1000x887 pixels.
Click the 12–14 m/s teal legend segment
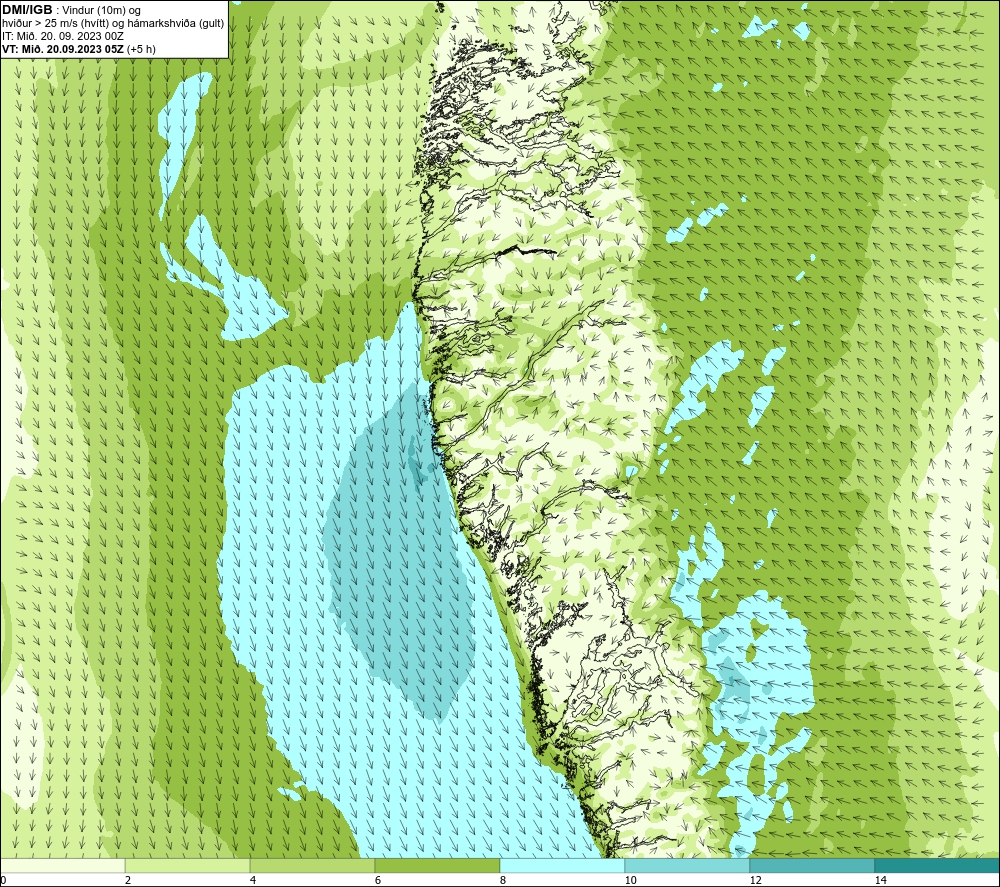click(x=812, y=865)
